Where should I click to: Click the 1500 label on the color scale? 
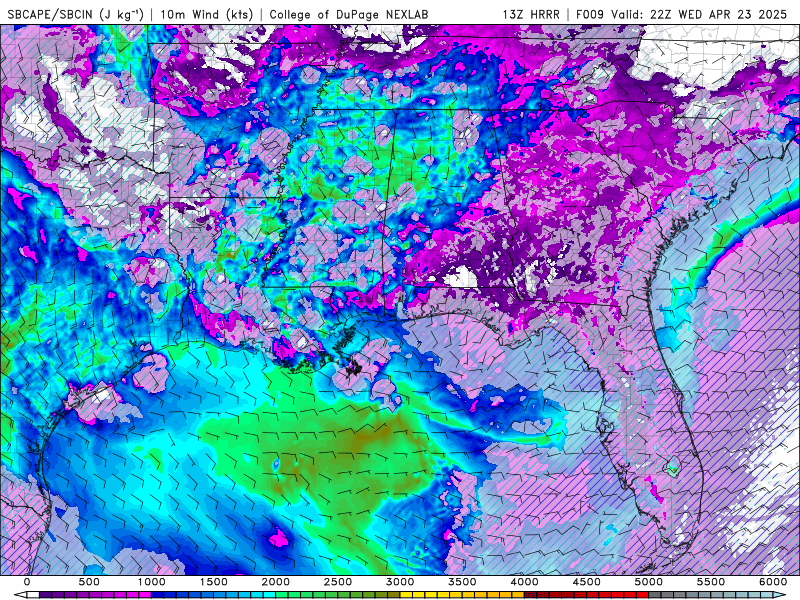[x=213, y=582]
